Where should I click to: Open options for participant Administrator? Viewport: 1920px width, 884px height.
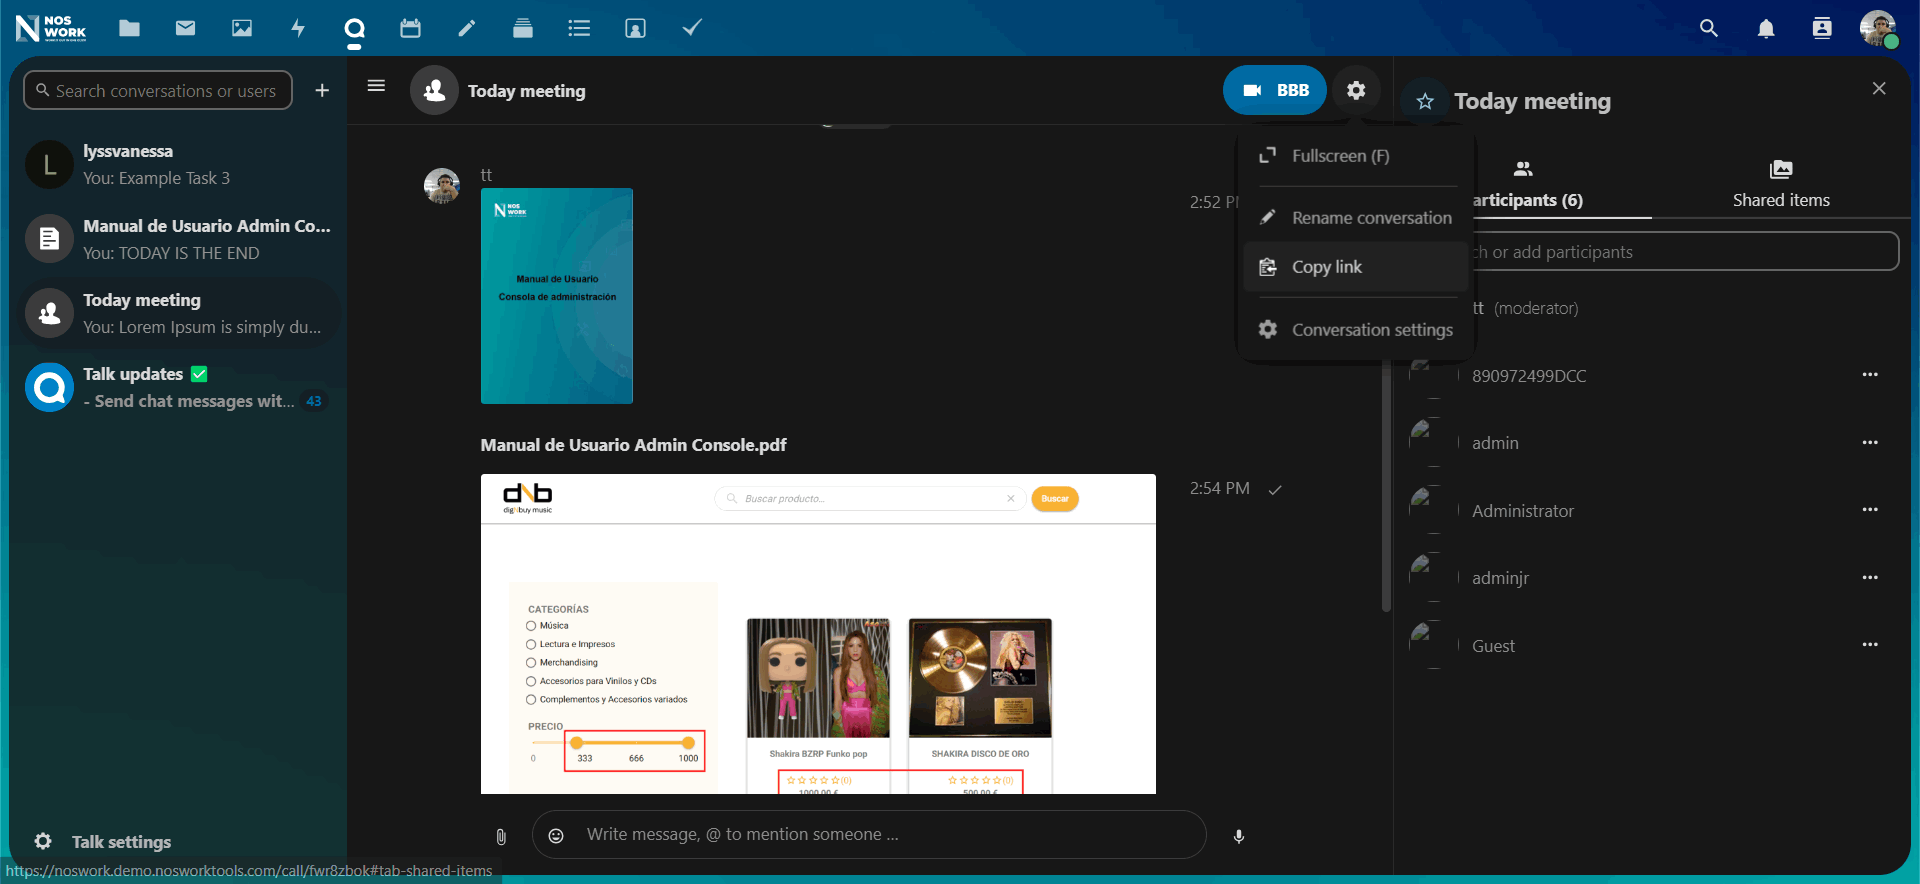pos(1870,510)
